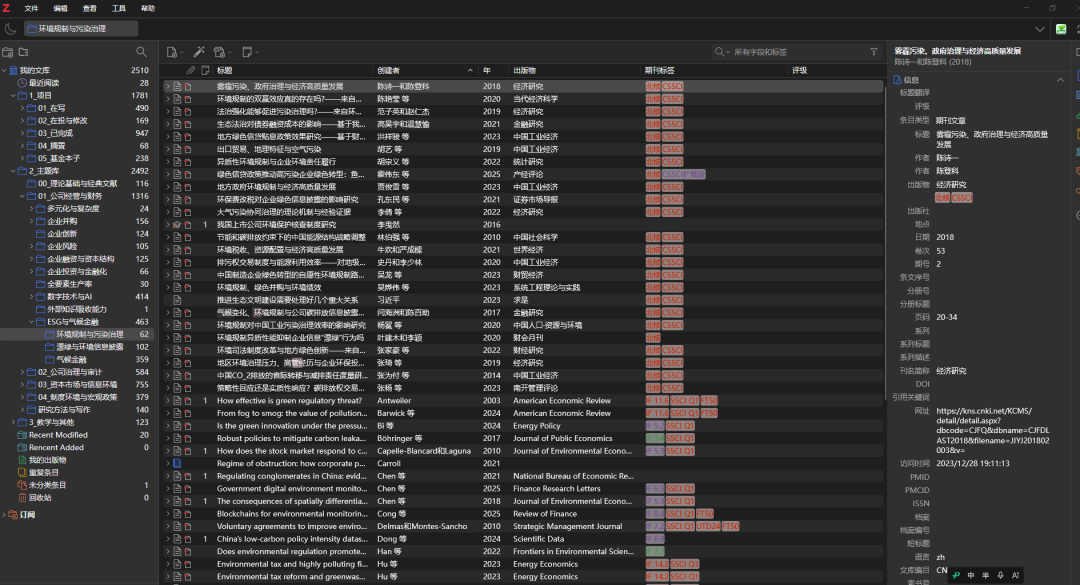Image resolution: width=1080 pixels, height=585 pixels.
Task: Collapse the 1_项目 collection
Action: tap(13, 96)
